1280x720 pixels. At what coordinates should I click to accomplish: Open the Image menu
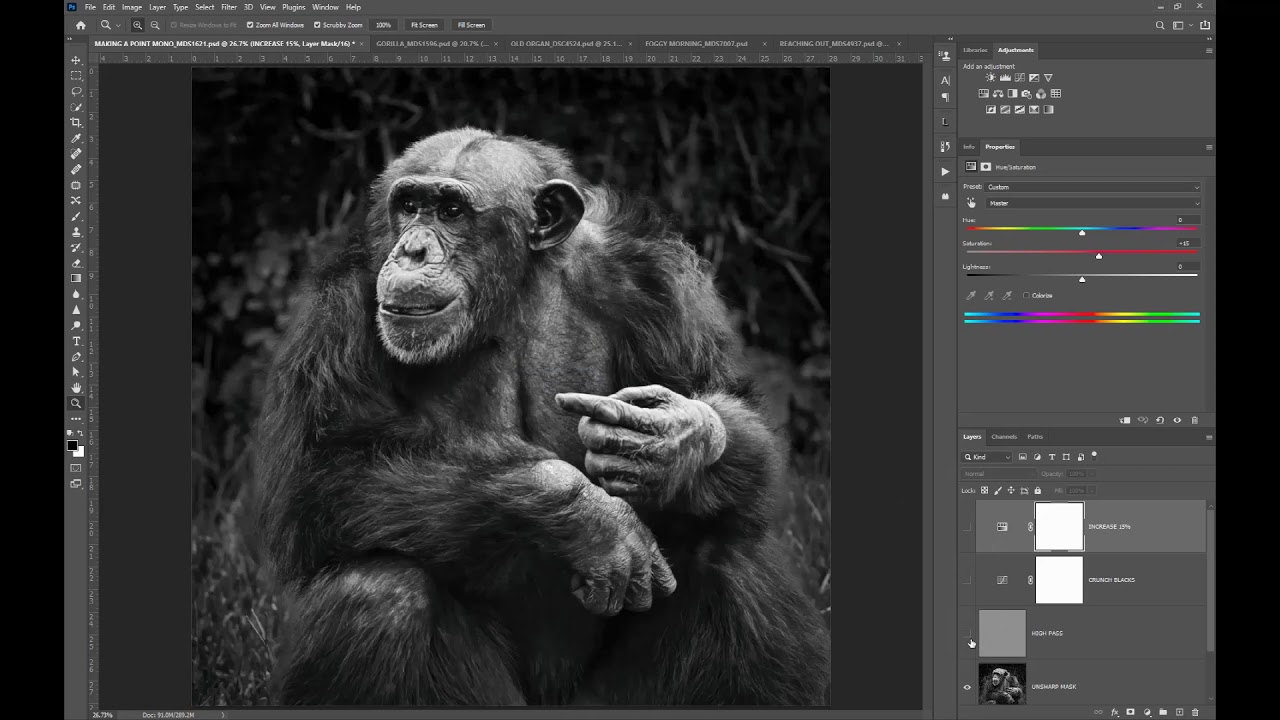click(x=132, y=7)
